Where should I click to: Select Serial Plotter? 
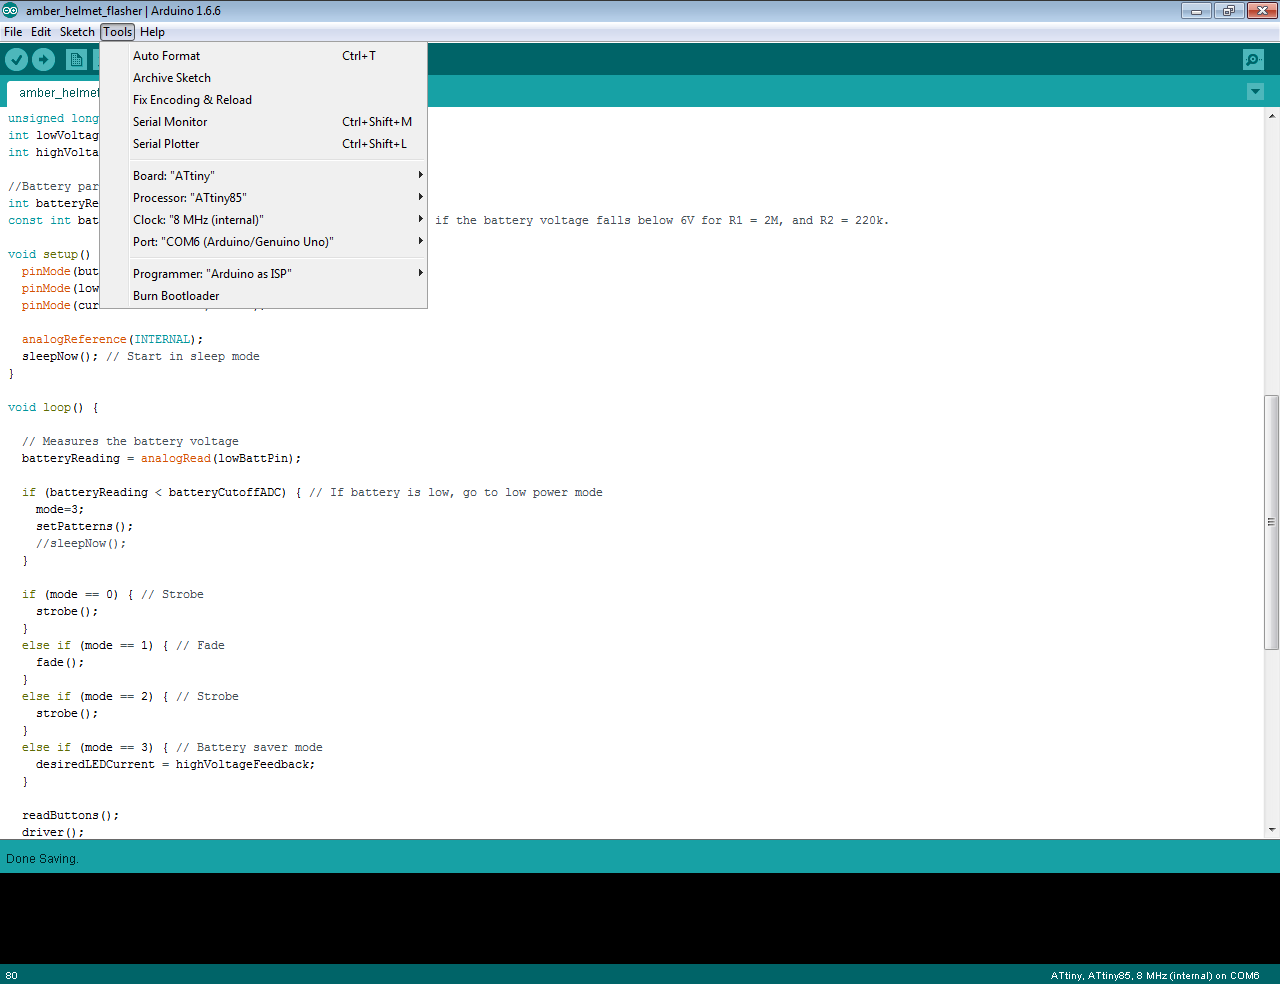click(x=164, y=143)
